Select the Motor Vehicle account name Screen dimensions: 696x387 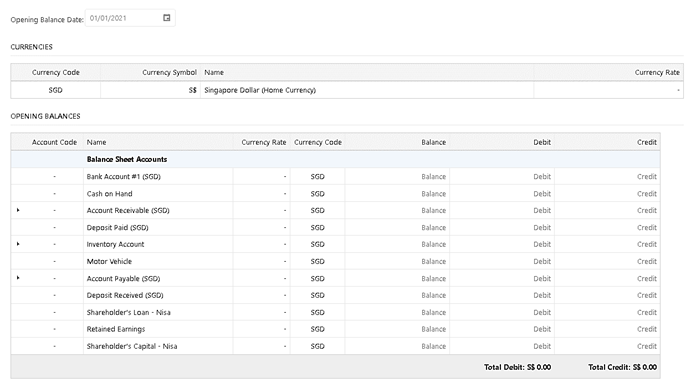(x=109, y=261)
